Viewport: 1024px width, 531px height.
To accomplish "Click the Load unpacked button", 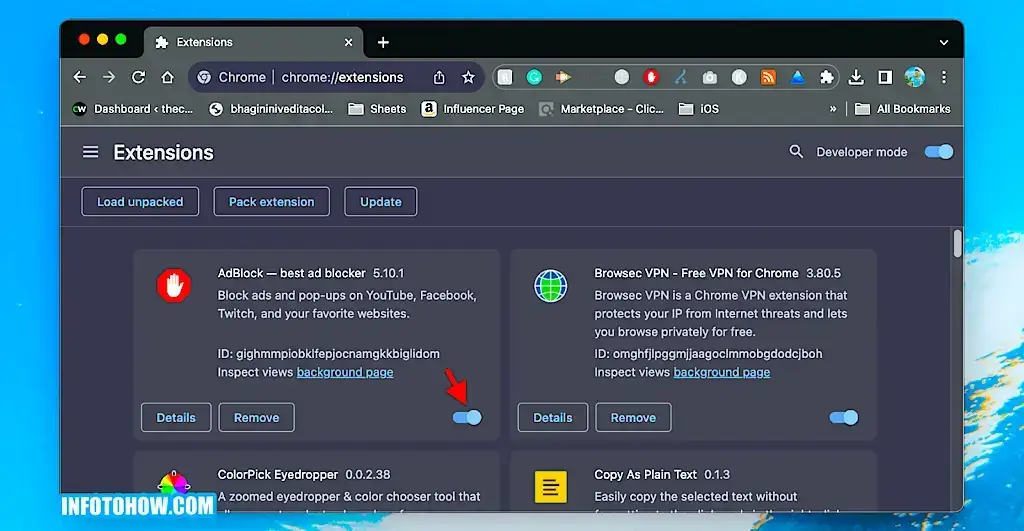I will (140, 202).
